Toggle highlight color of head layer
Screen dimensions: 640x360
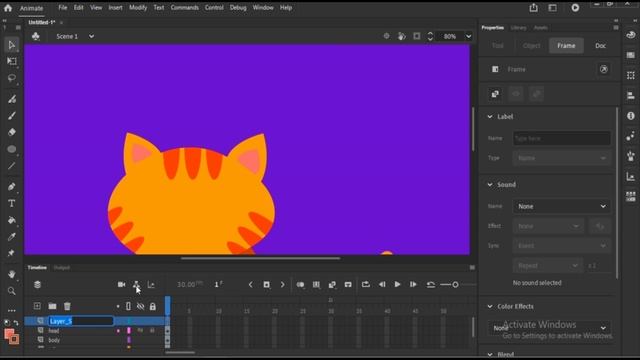point(118,331)
